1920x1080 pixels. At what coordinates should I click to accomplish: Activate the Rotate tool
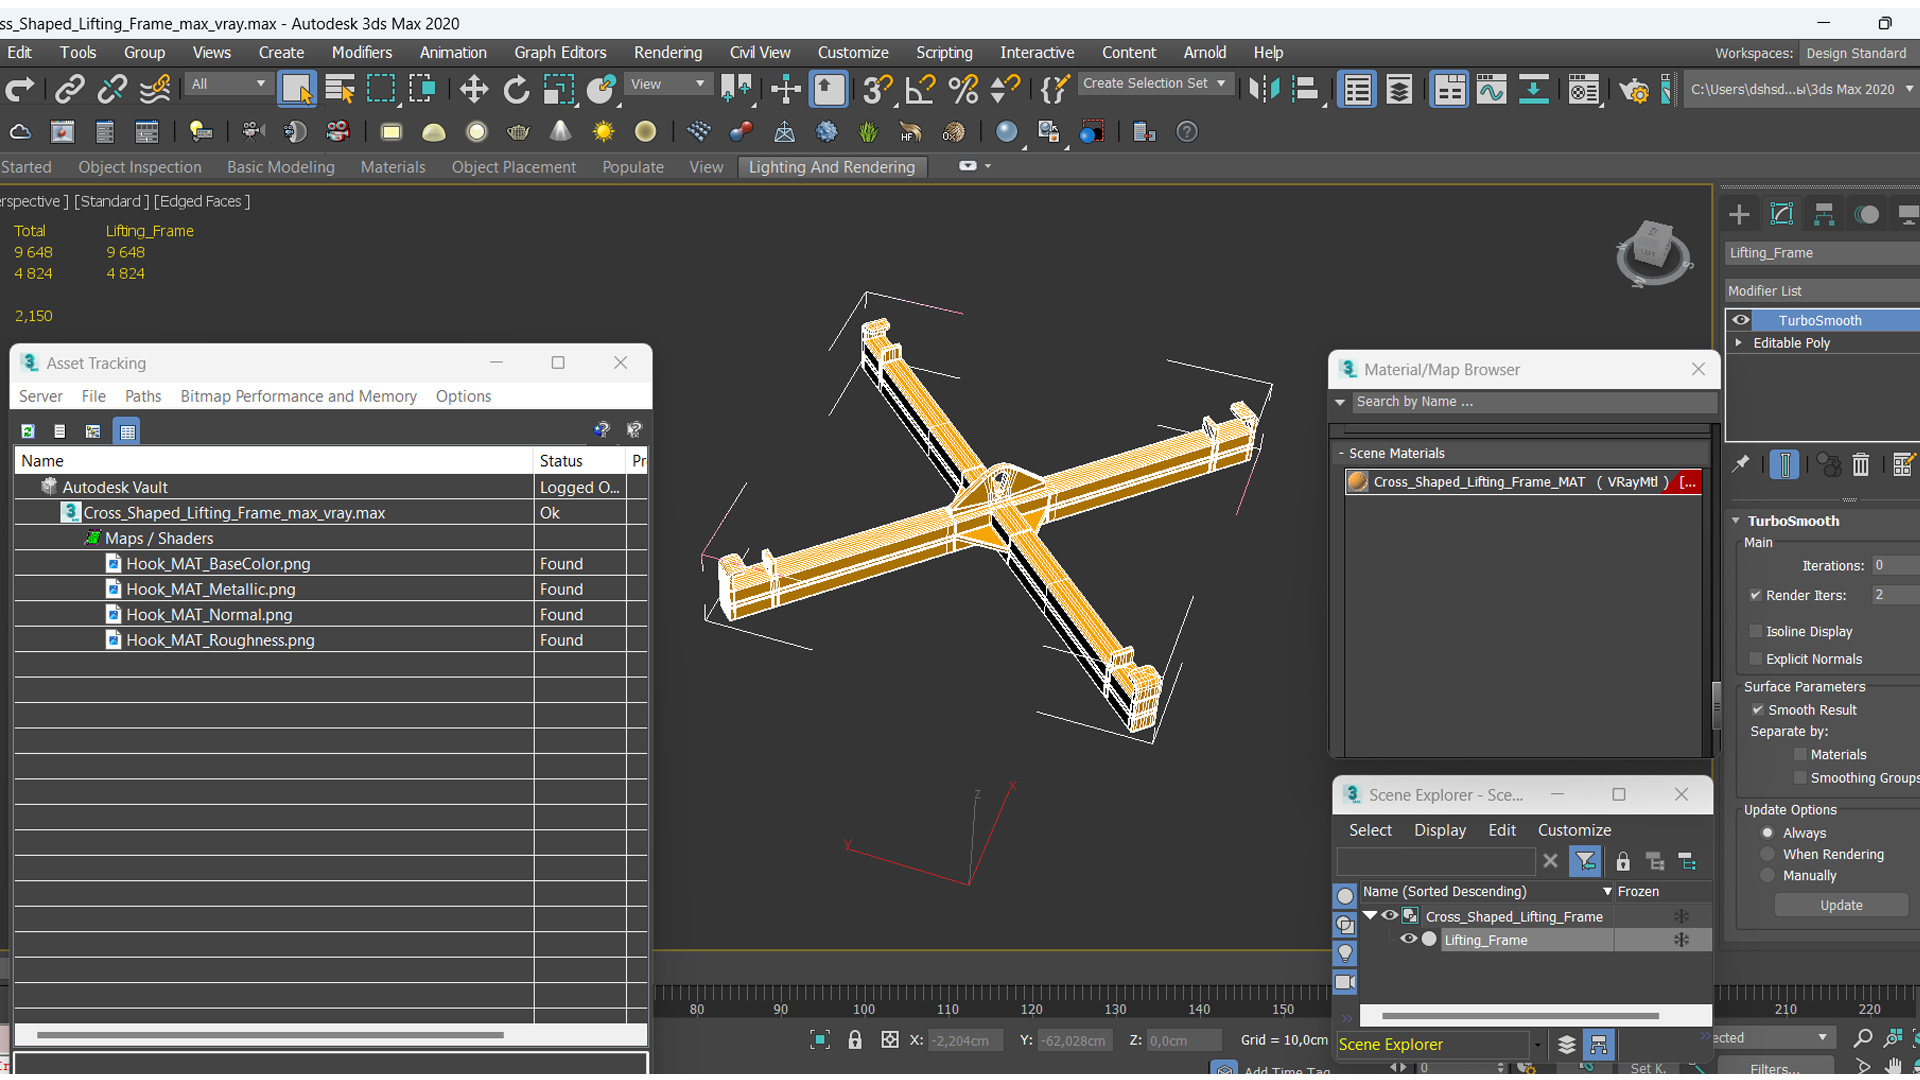516,90
